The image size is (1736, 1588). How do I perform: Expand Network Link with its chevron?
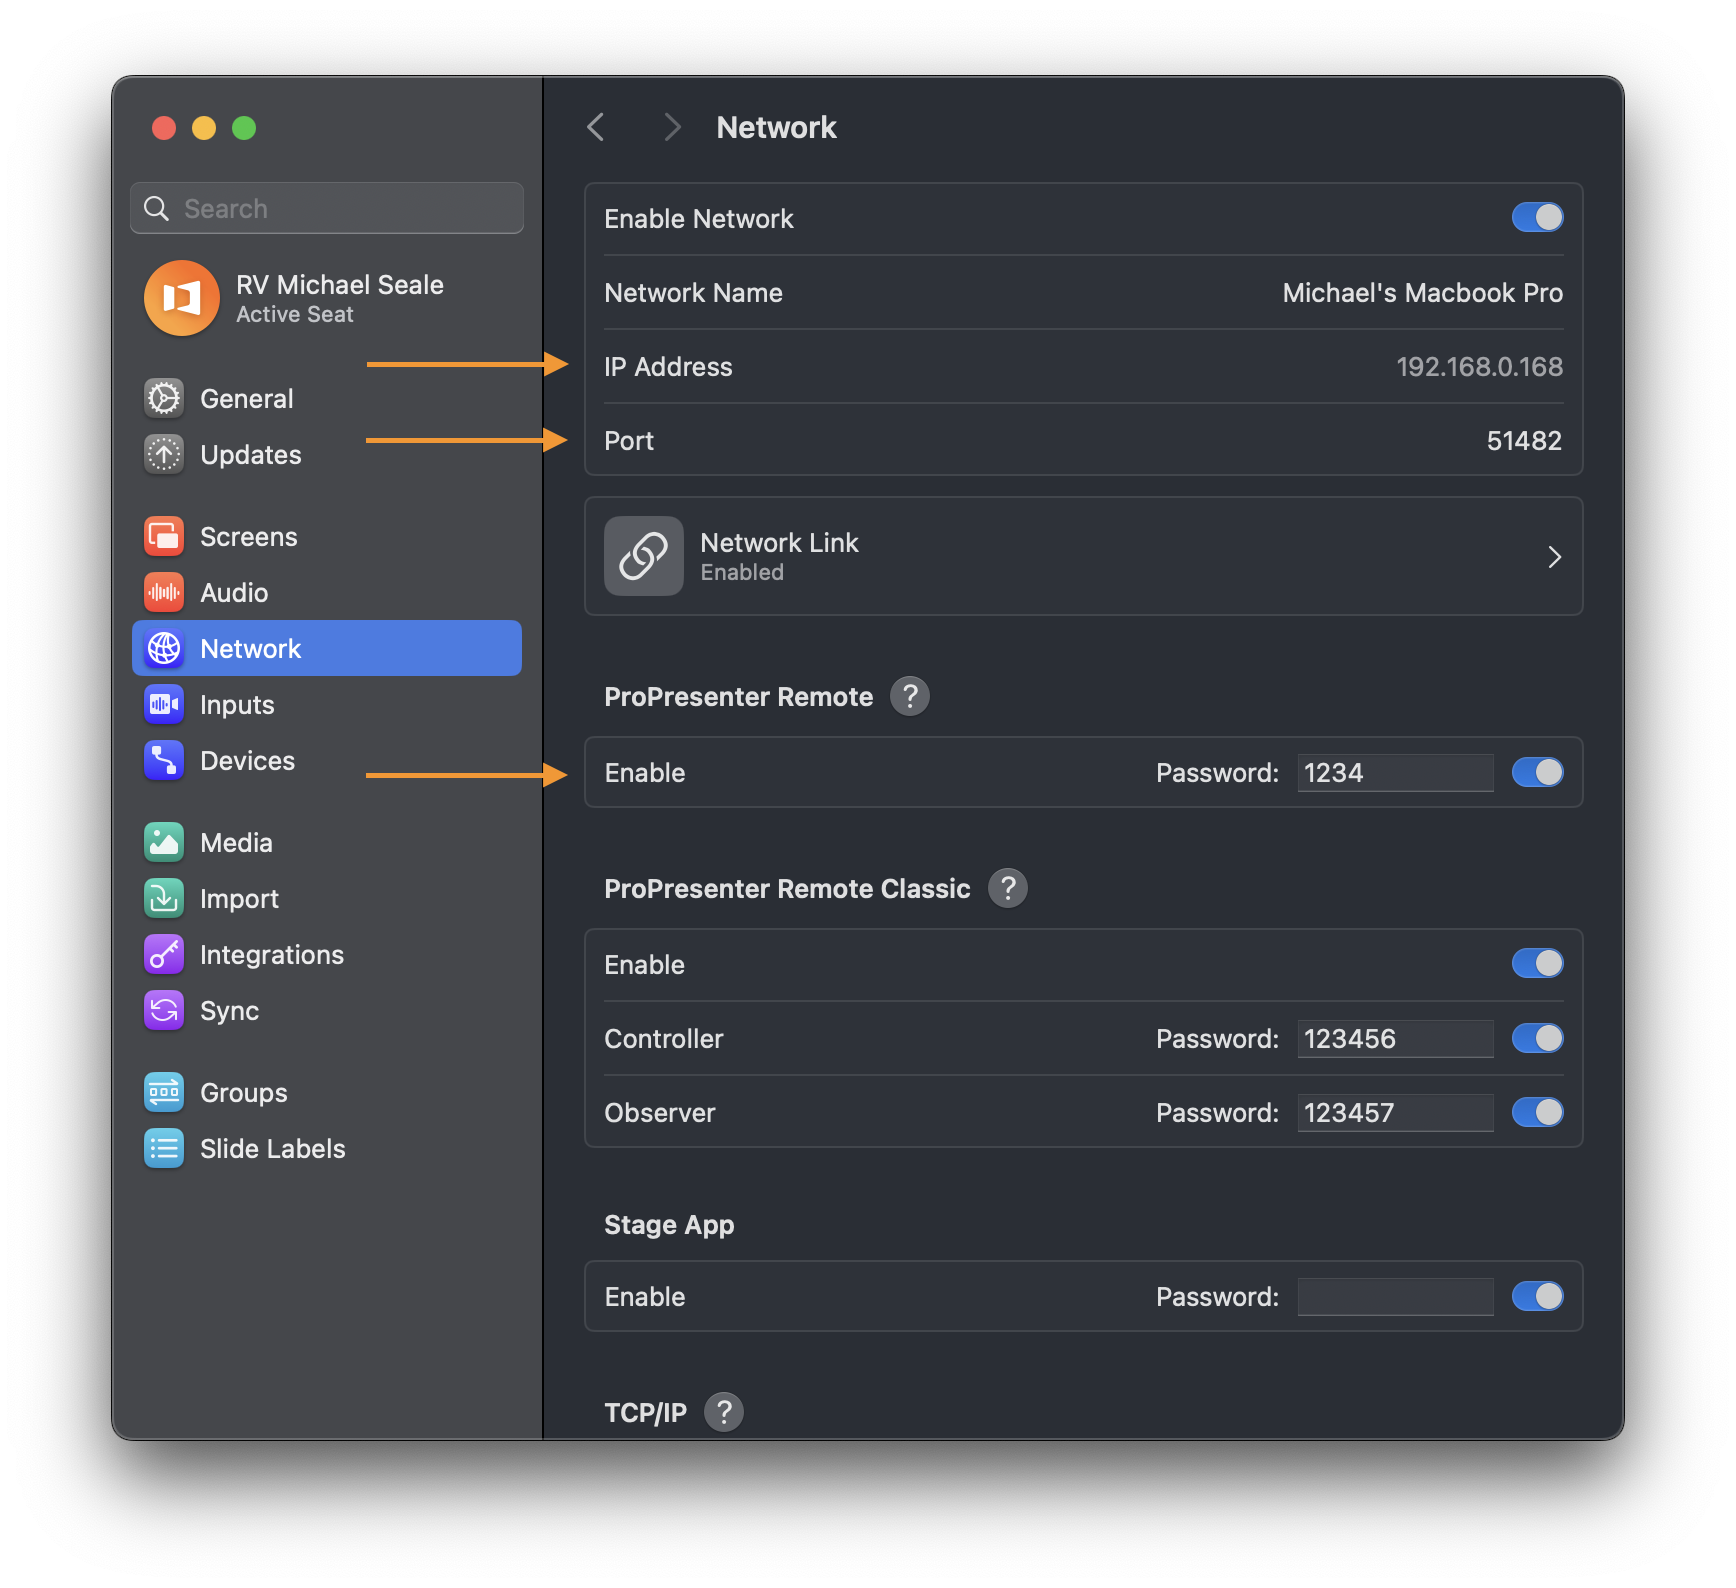click(1554, 557)
